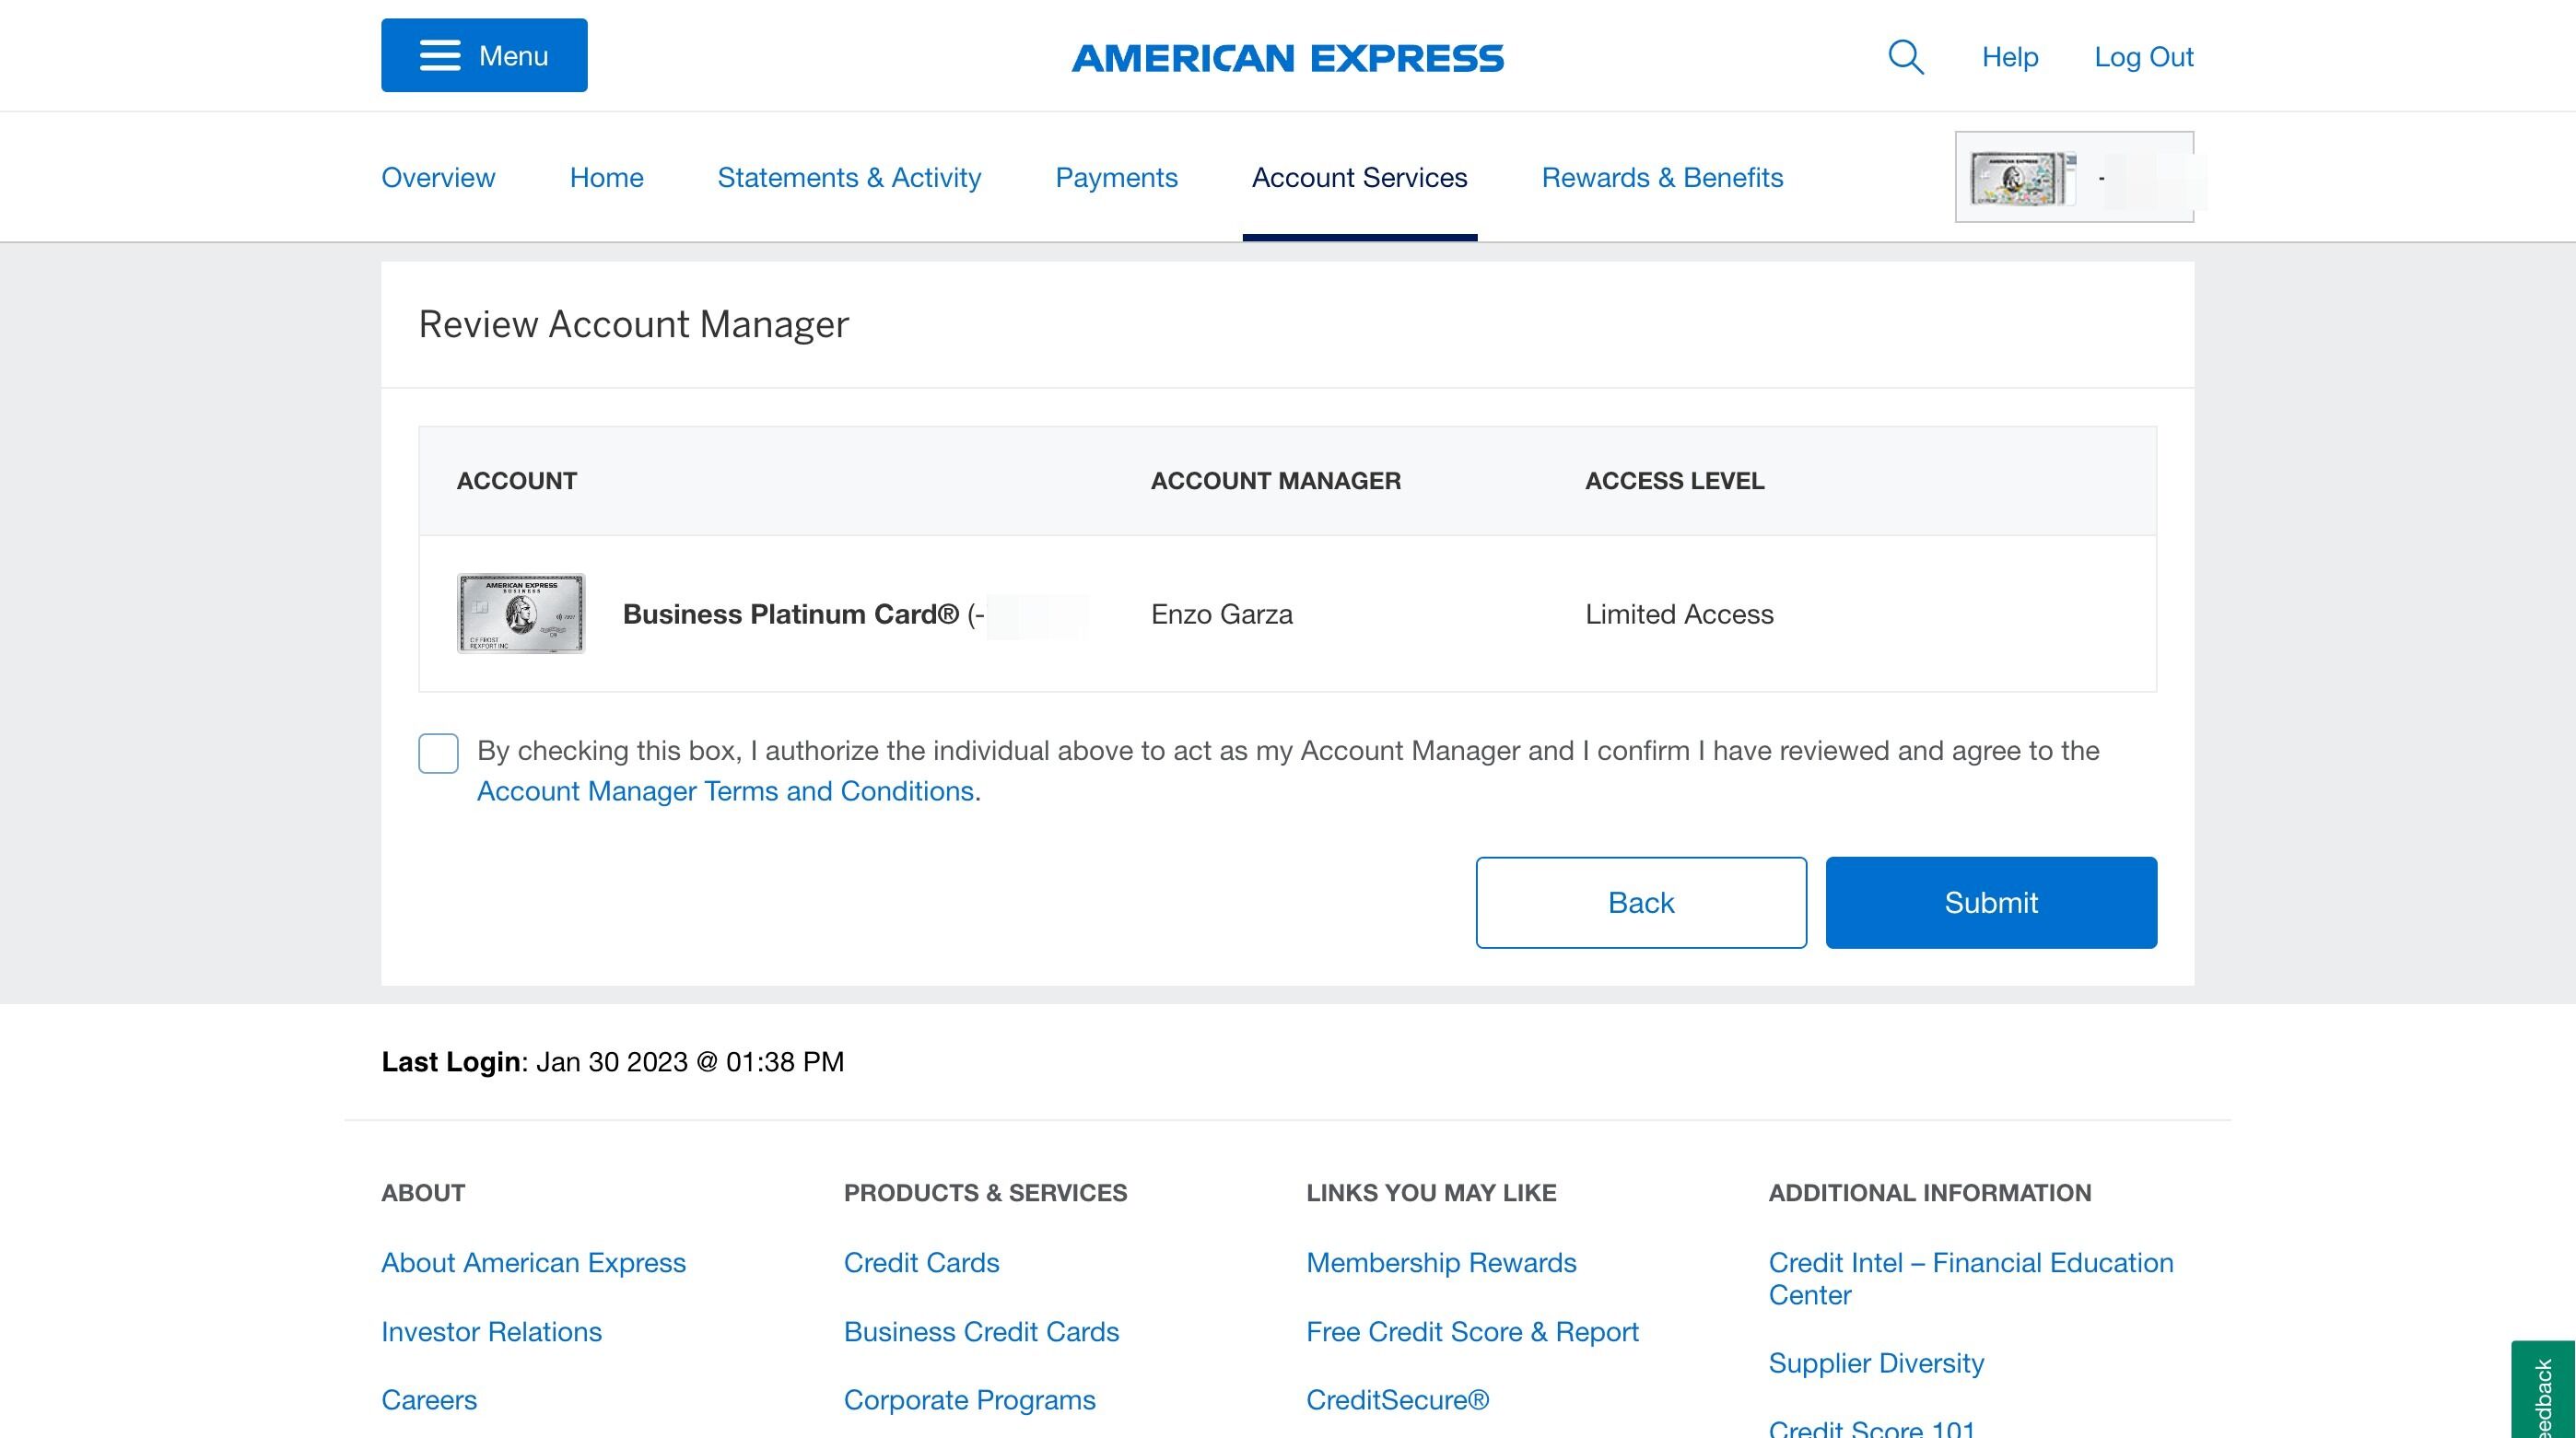Open the green Feedback tab
This screenshot has width=2576, height=1438.
point(2543,1390)
